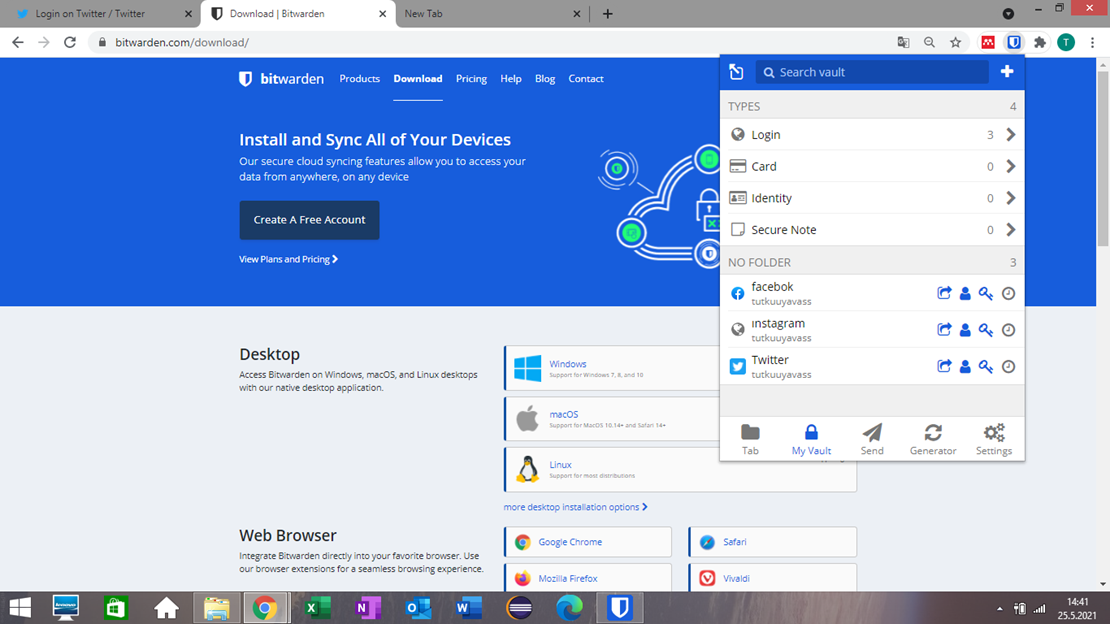Viewport: 1110px width, 624px height.
Task: Open Pricing in site navigation
Action: click(x=471, y=79)
